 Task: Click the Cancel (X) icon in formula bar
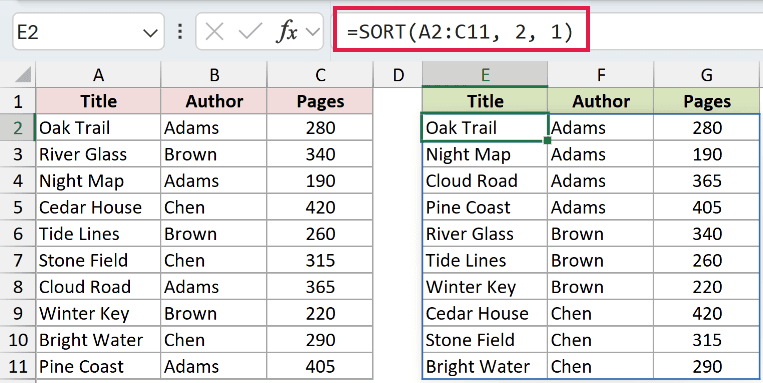(214, 32)
